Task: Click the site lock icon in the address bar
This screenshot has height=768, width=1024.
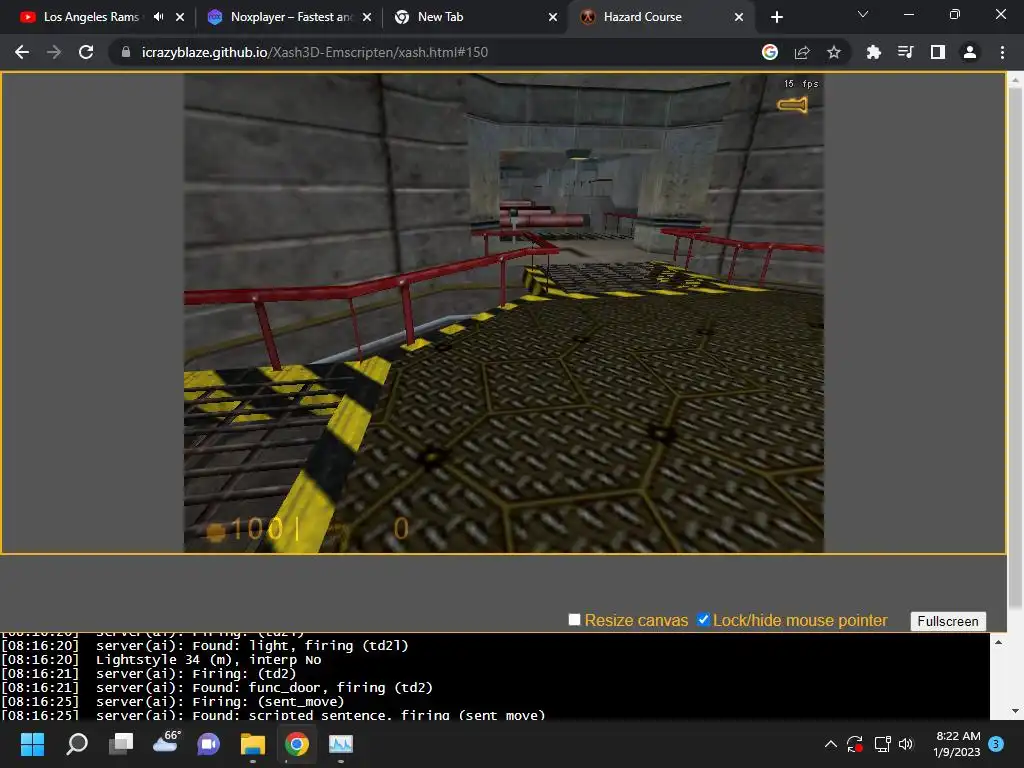Action: [x=126, y=52]
